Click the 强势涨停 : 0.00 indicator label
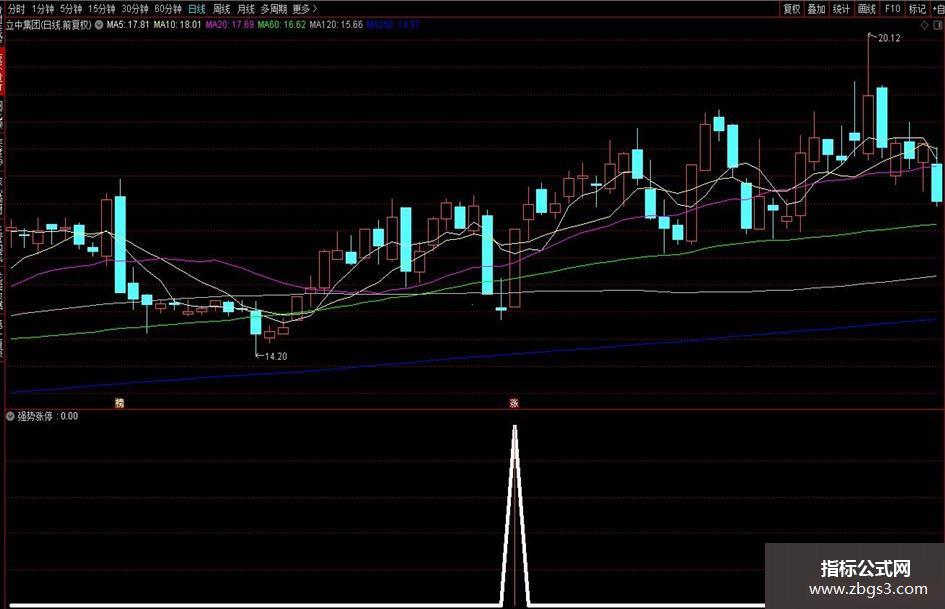 pyautogui.click(x=48, y=416)
